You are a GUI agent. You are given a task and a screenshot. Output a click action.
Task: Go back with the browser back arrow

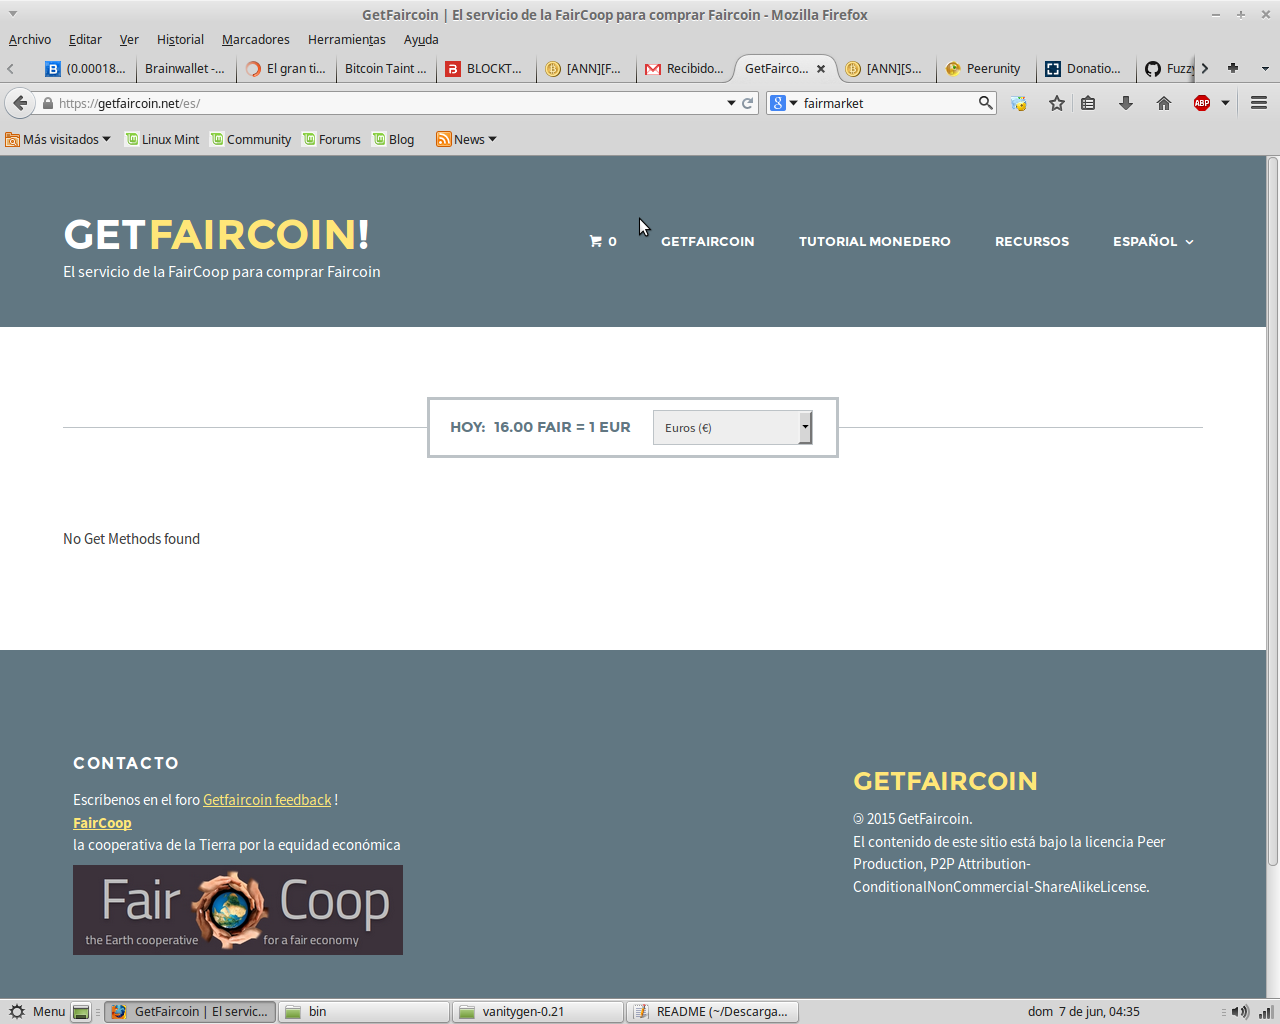[20, 103]
